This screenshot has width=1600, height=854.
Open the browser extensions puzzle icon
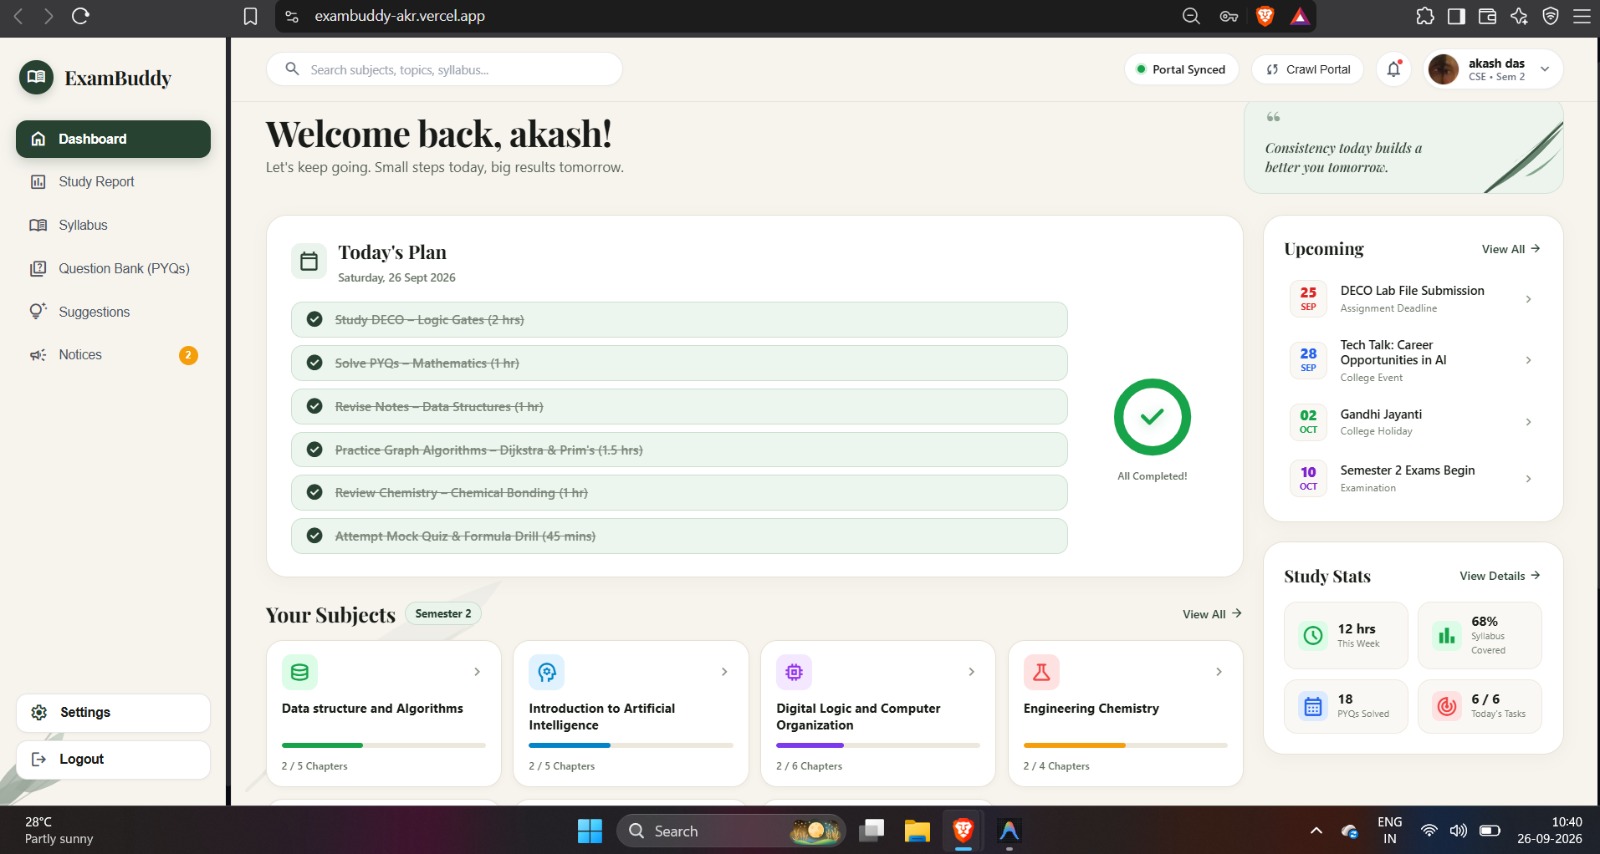[x=1425, y=16]
